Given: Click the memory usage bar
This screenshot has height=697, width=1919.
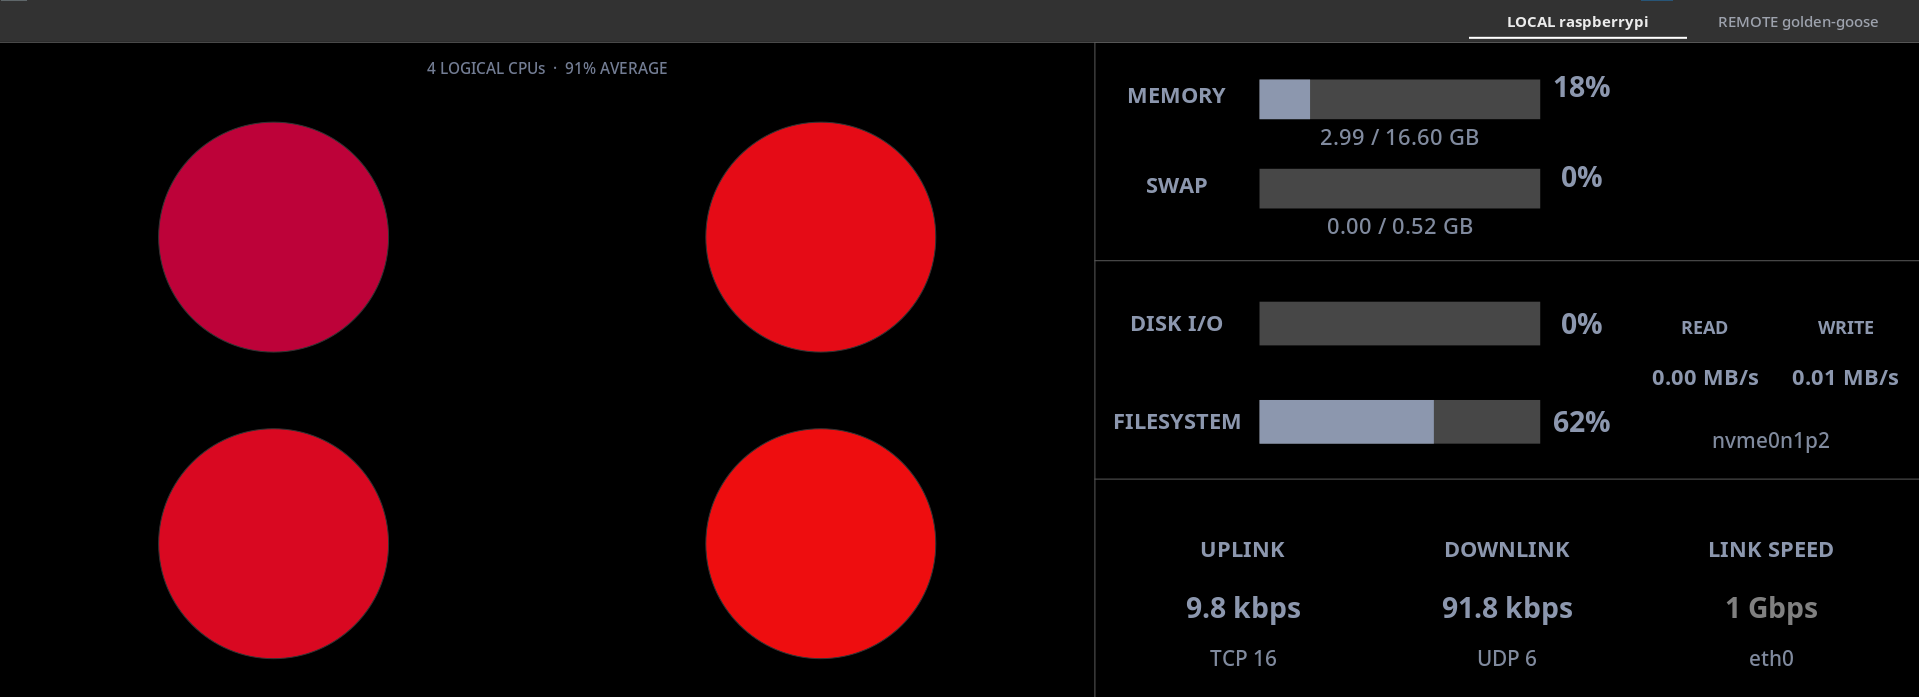Looking at the screenshot, I should point(1399,99).
